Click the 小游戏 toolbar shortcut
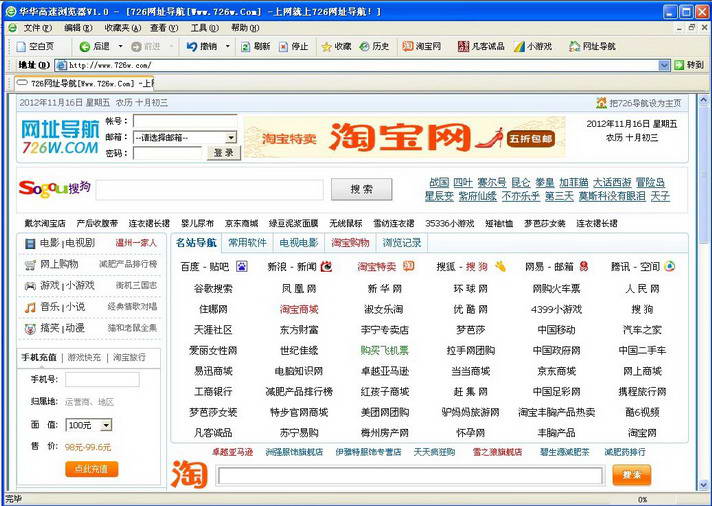Image resolution: width=712 pixels, height=506 pixels. tap(533, 46)
